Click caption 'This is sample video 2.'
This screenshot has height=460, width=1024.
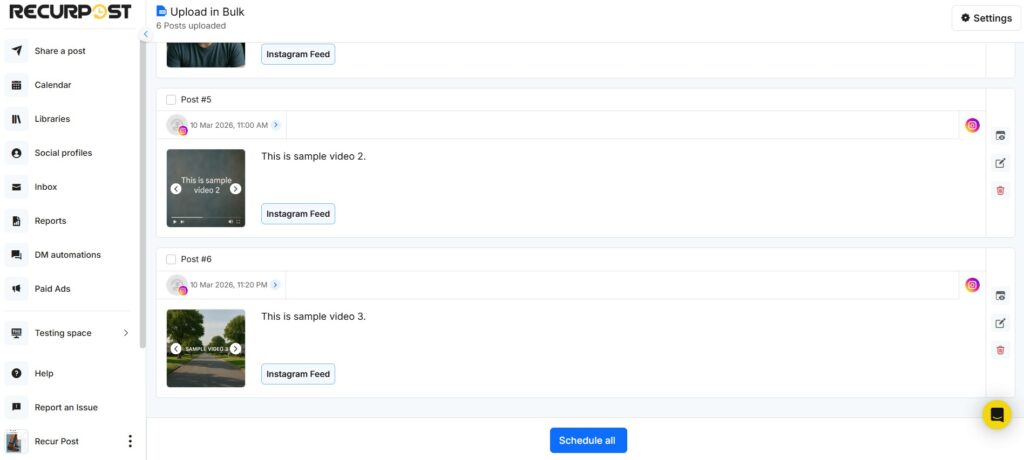[313, 156]
